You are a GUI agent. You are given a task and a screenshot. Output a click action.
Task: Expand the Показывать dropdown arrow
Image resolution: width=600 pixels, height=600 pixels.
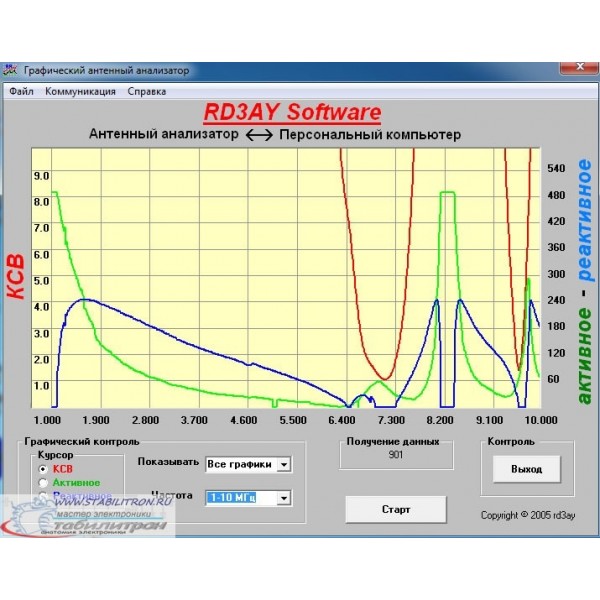click(x=284, y=465)
